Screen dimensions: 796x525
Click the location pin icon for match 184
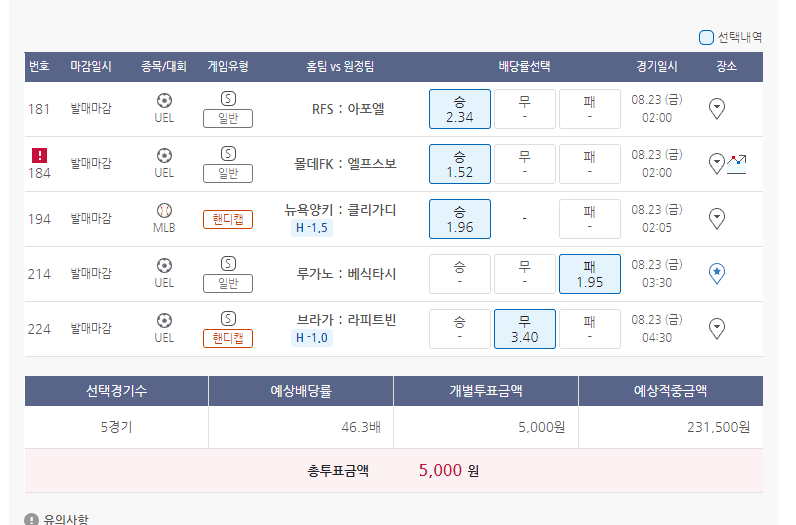coord(716,164)
